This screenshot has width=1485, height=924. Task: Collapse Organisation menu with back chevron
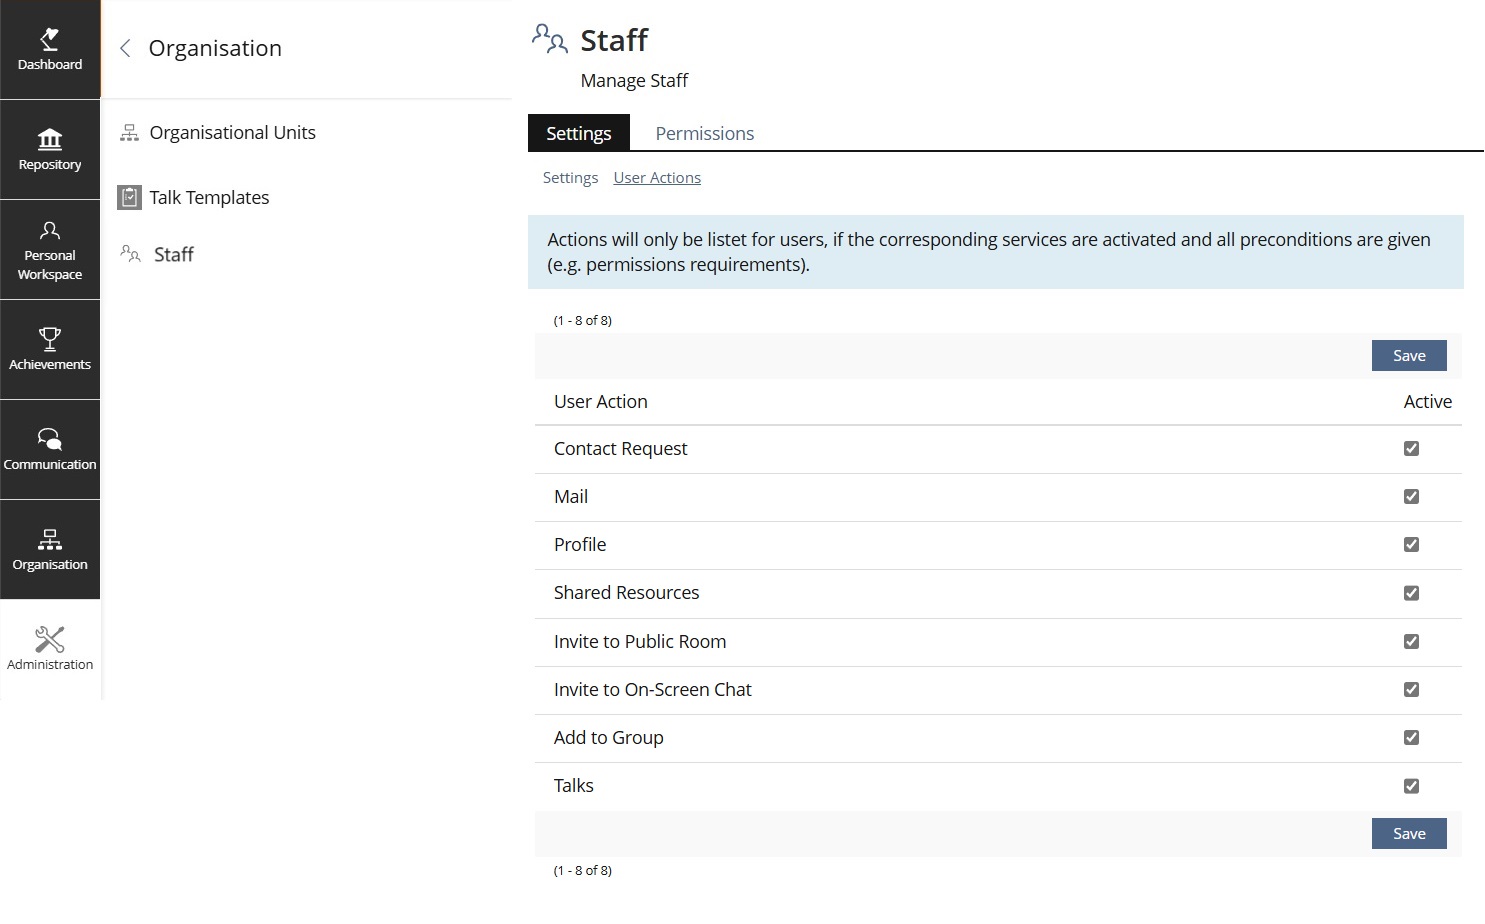coord(125,48)
